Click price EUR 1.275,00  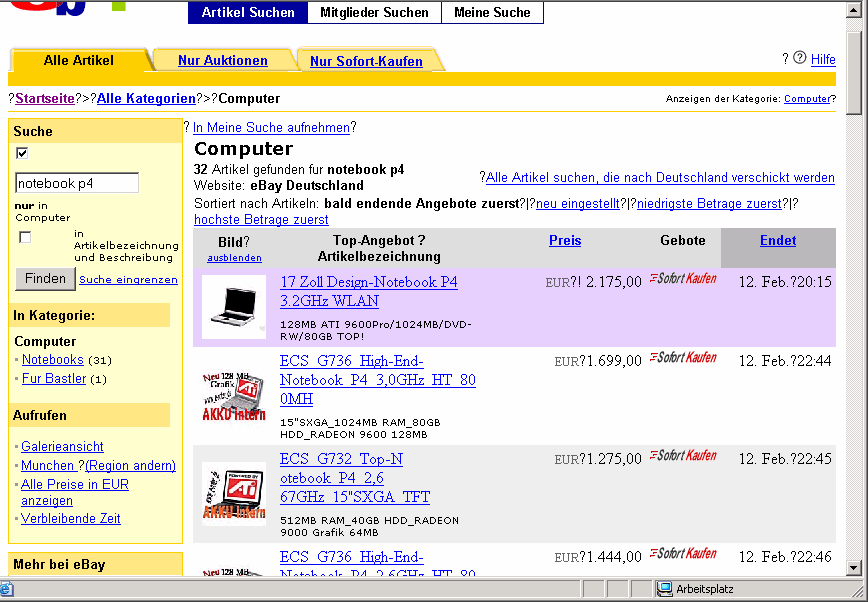pos(598,460)
